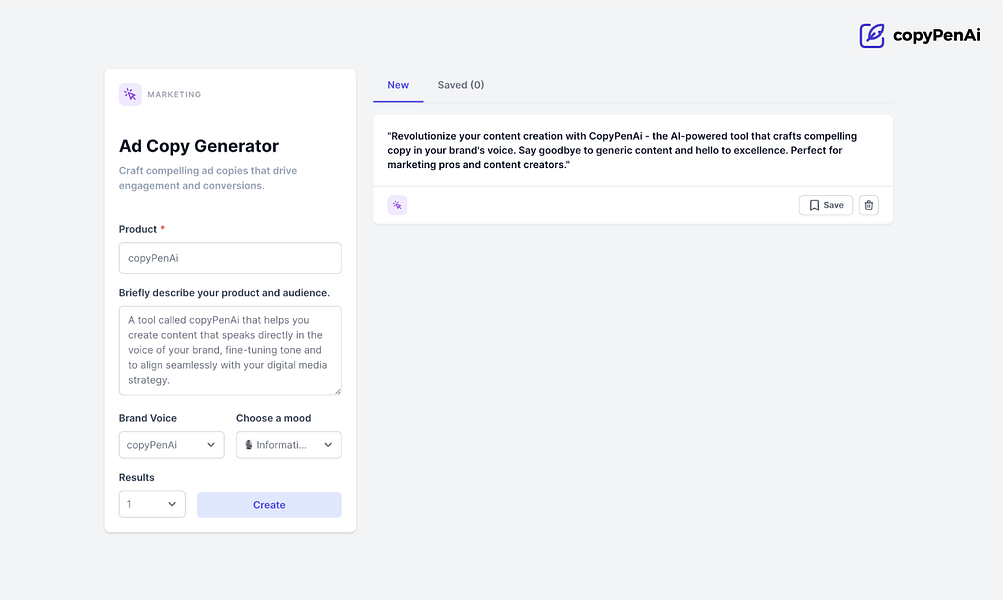Click the Ad Copy Generator heading
The width and height of the screenshot is (1003, 600).
point(199,146)
